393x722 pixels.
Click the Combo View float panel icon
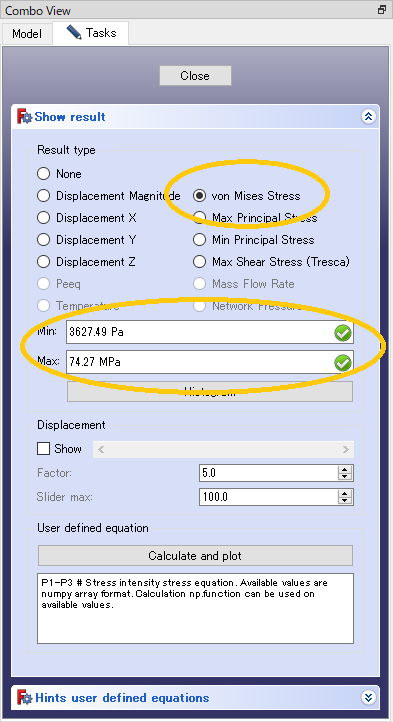pyautogui.click(x=381, y=10)
